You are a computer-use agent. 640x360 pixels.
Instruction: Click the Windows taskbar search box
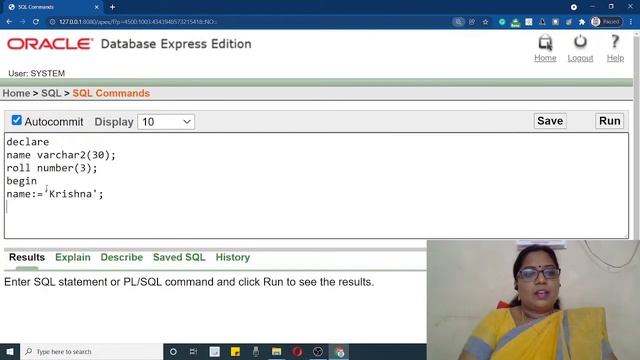pyautogui.click(x=92, y=351)
